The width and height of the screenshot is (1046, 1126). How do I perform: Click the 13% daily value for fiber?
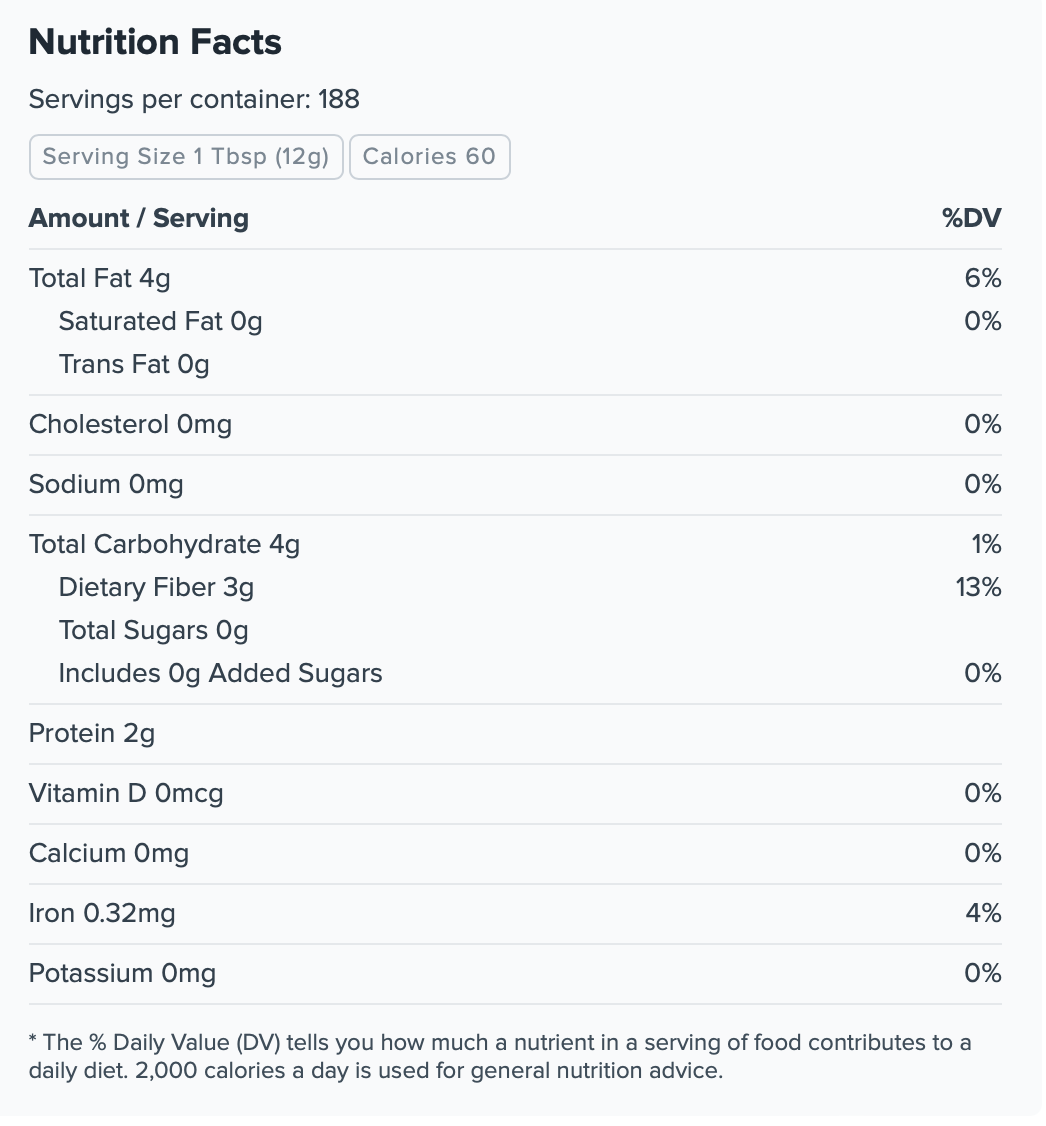pyautogui.click(x=979, y=588)
